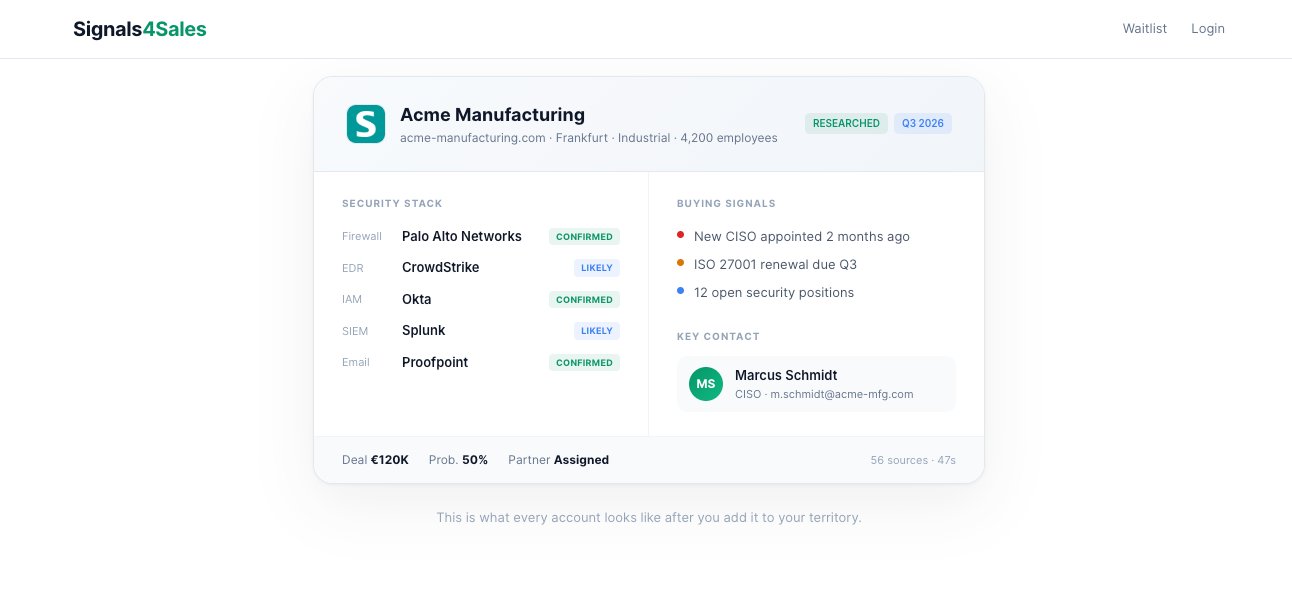Screen dimensions: 1292x601
Task: Click the Acme Manufacturing teal S logo
Action: [366, 124]
